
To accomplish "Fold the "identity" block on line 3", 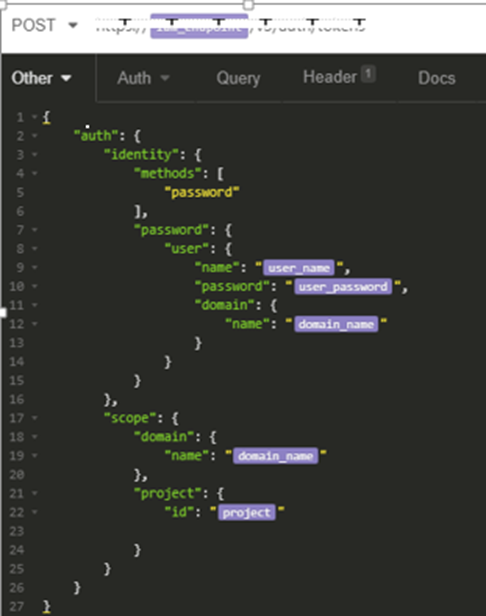I will [x=35, y=155].
